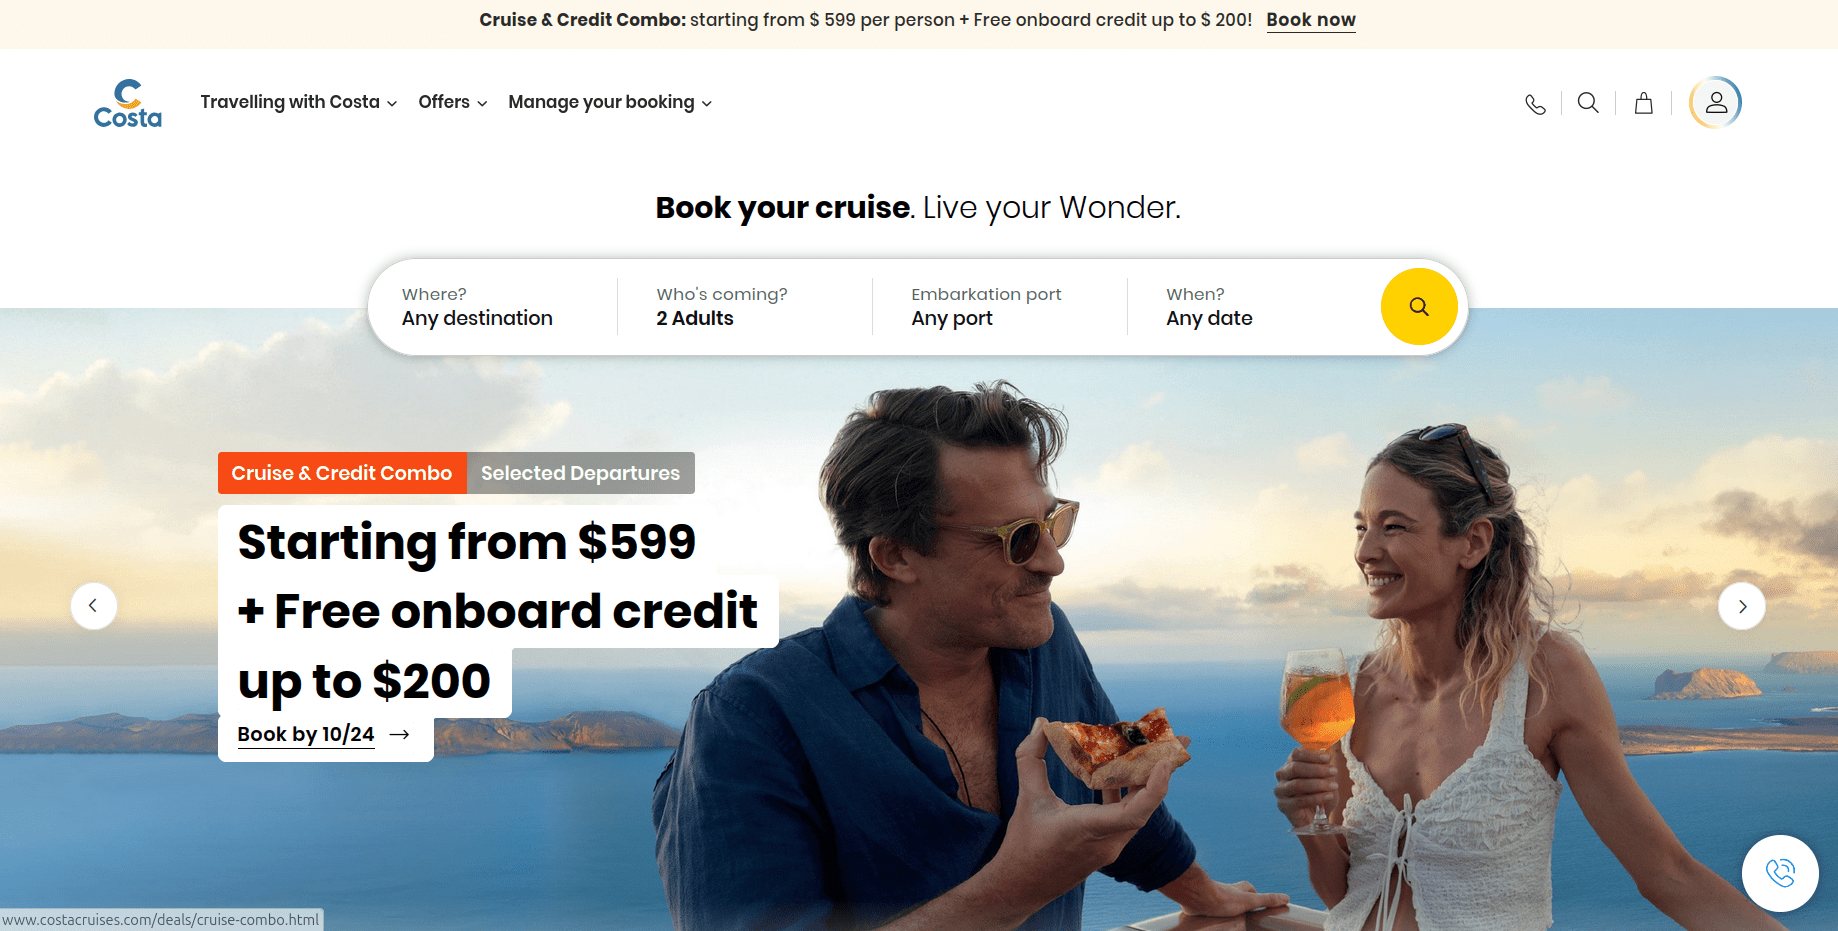The width and height of the screenshot is (1838, 931).
Task: Open the user account profile icon
Action: pyautogui.click(x=1716, y=103)
